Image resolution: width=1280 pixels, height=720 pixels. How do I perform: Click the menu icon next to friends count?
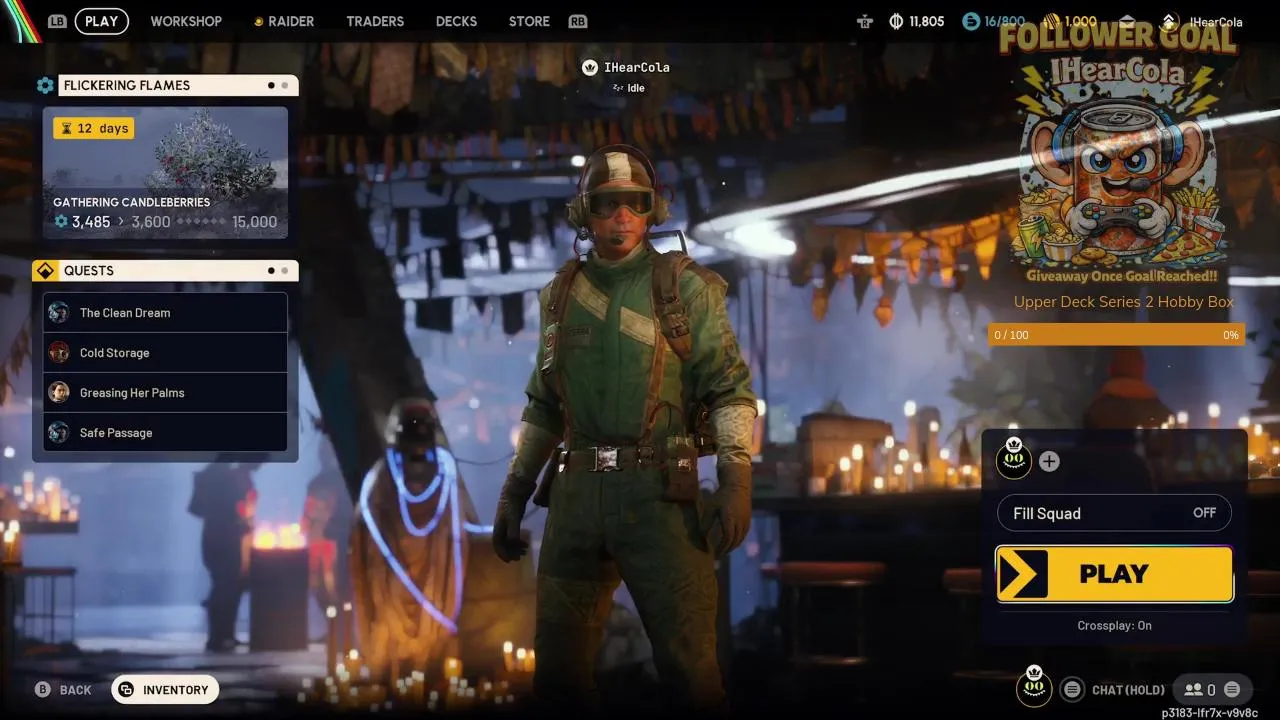point(1232,689)
